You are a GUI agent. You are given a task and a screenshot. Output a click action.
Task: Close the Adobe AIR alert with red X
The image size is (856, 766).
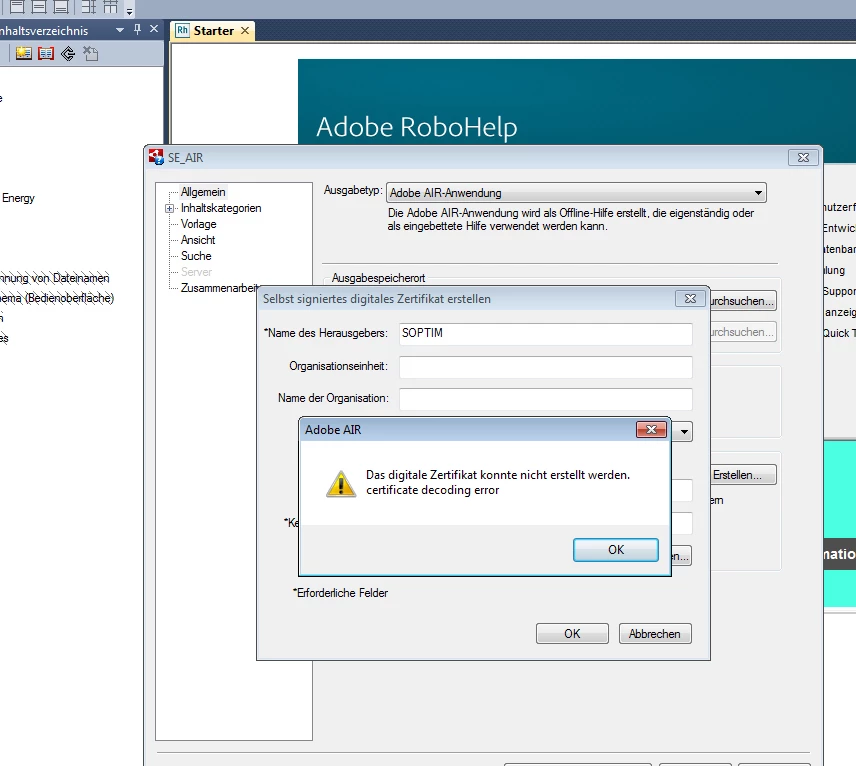(x=651, y=430)
